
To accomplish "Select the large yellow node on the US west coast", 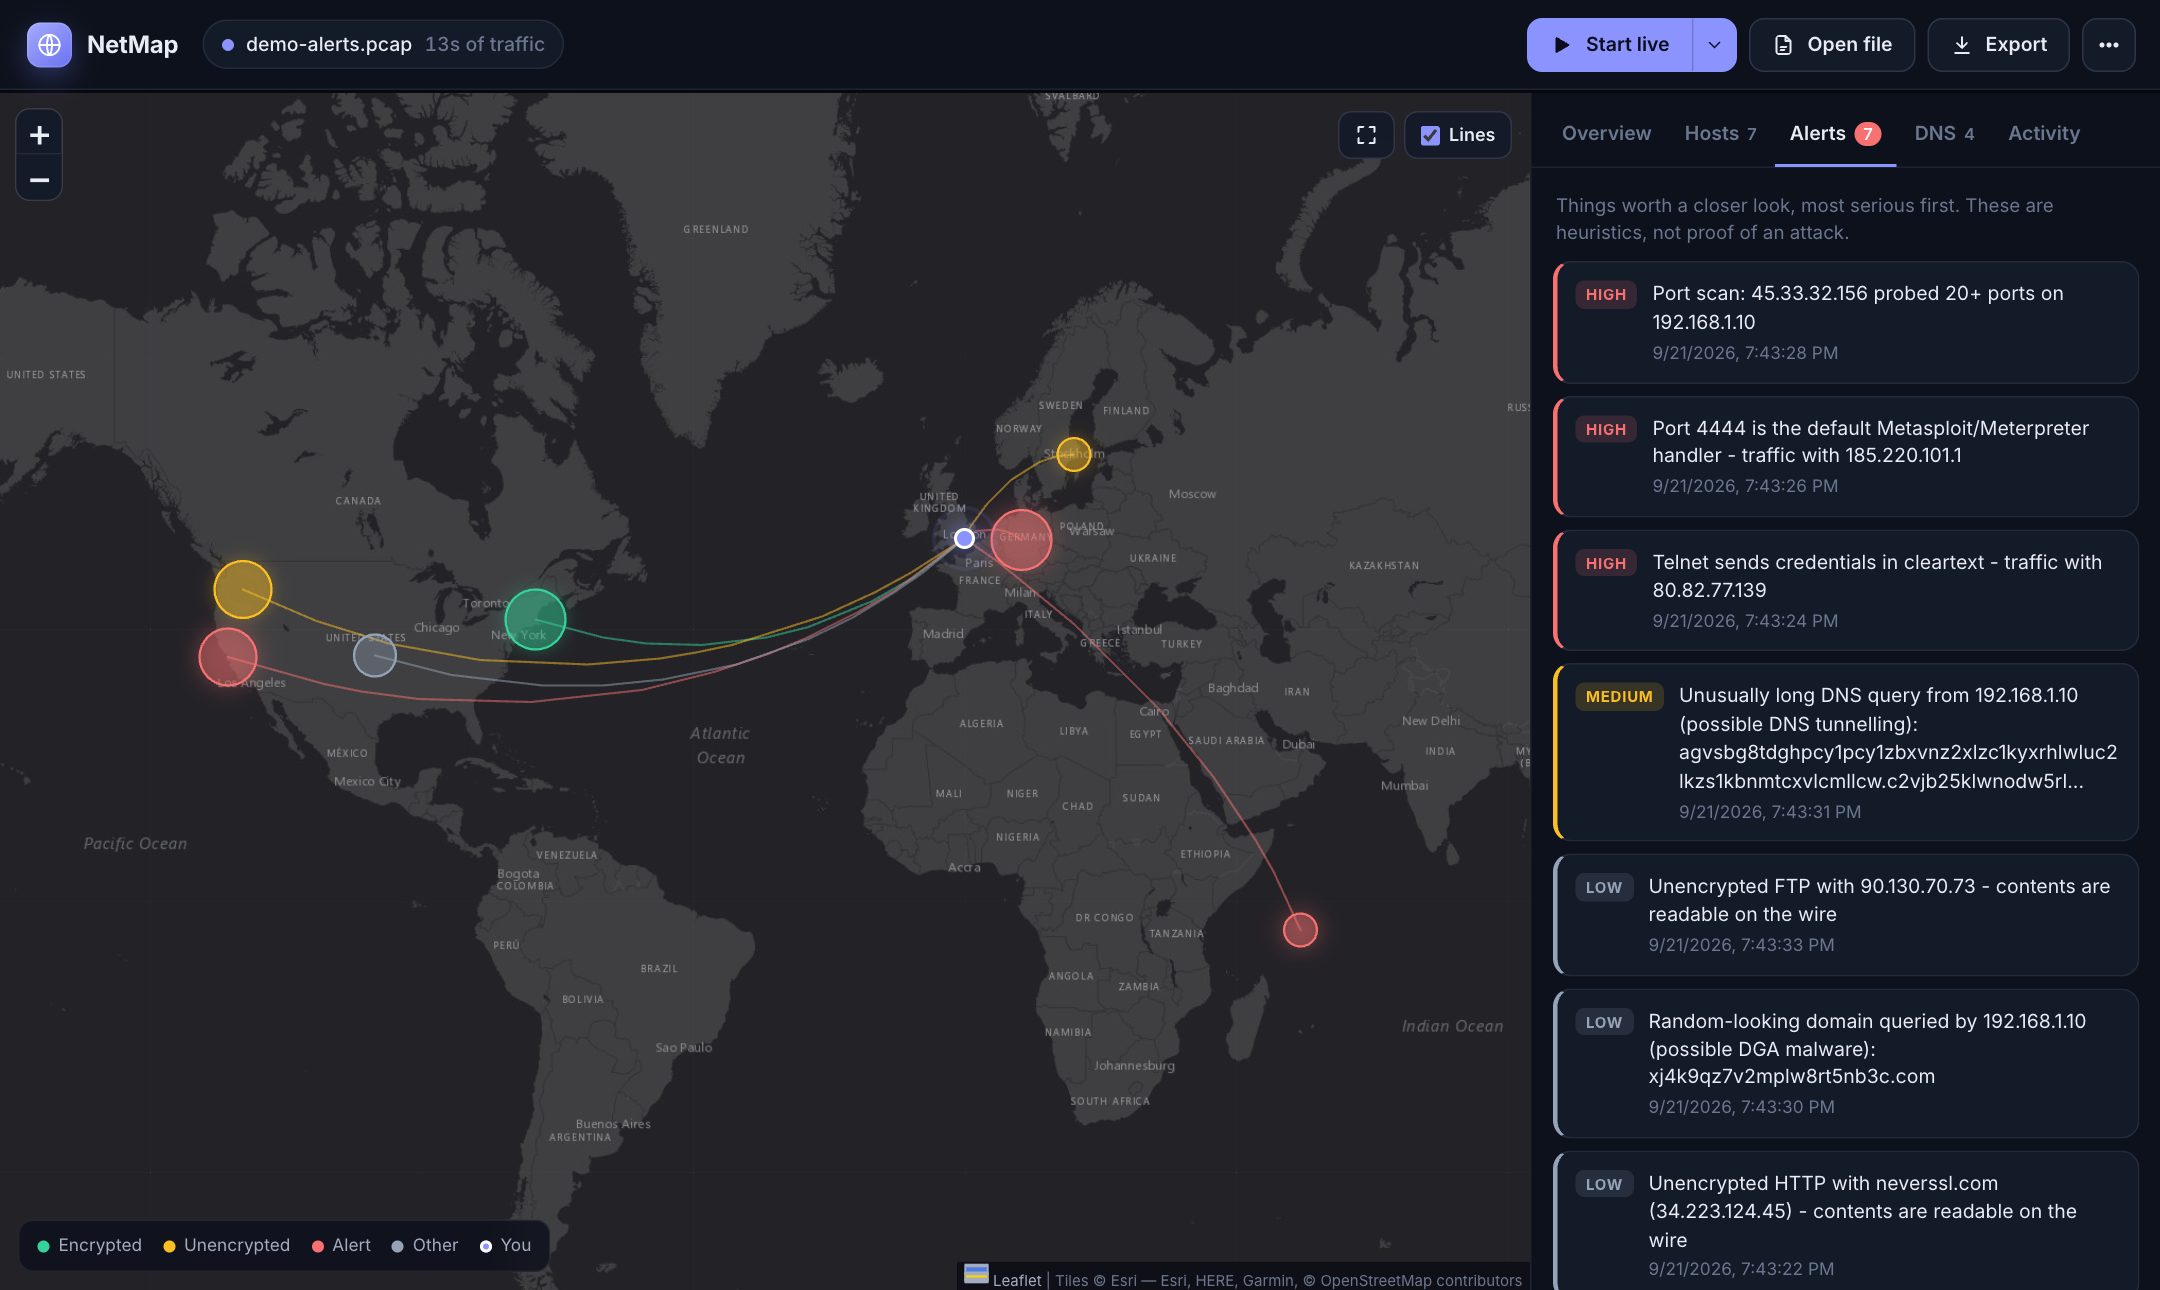I will point(243,589).
